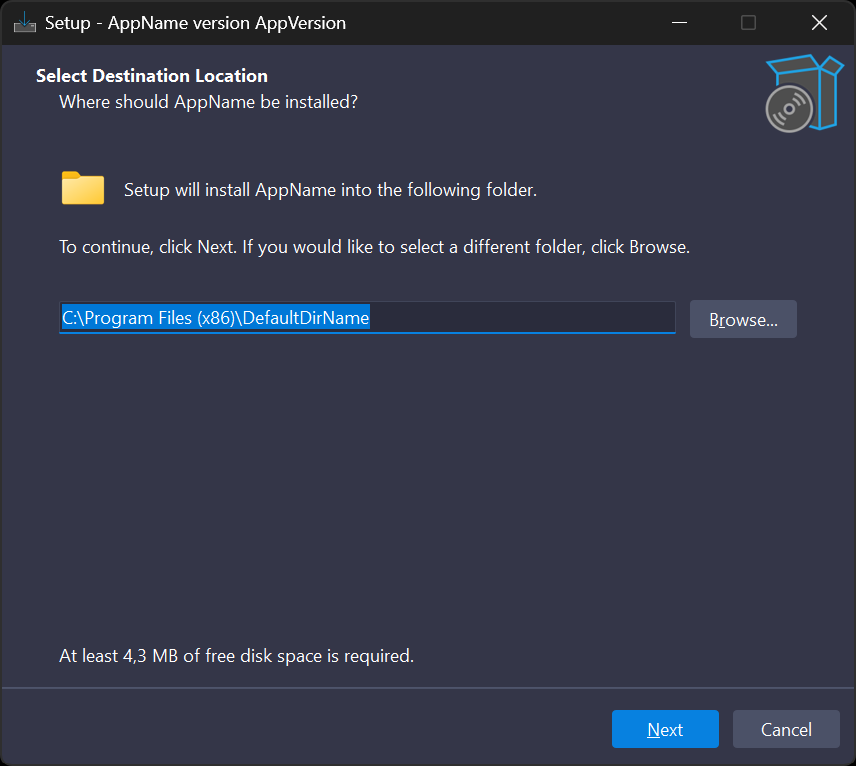The image size is (856, 766).
Task: Click the blank area right of the path text
Action: (520, 318)
